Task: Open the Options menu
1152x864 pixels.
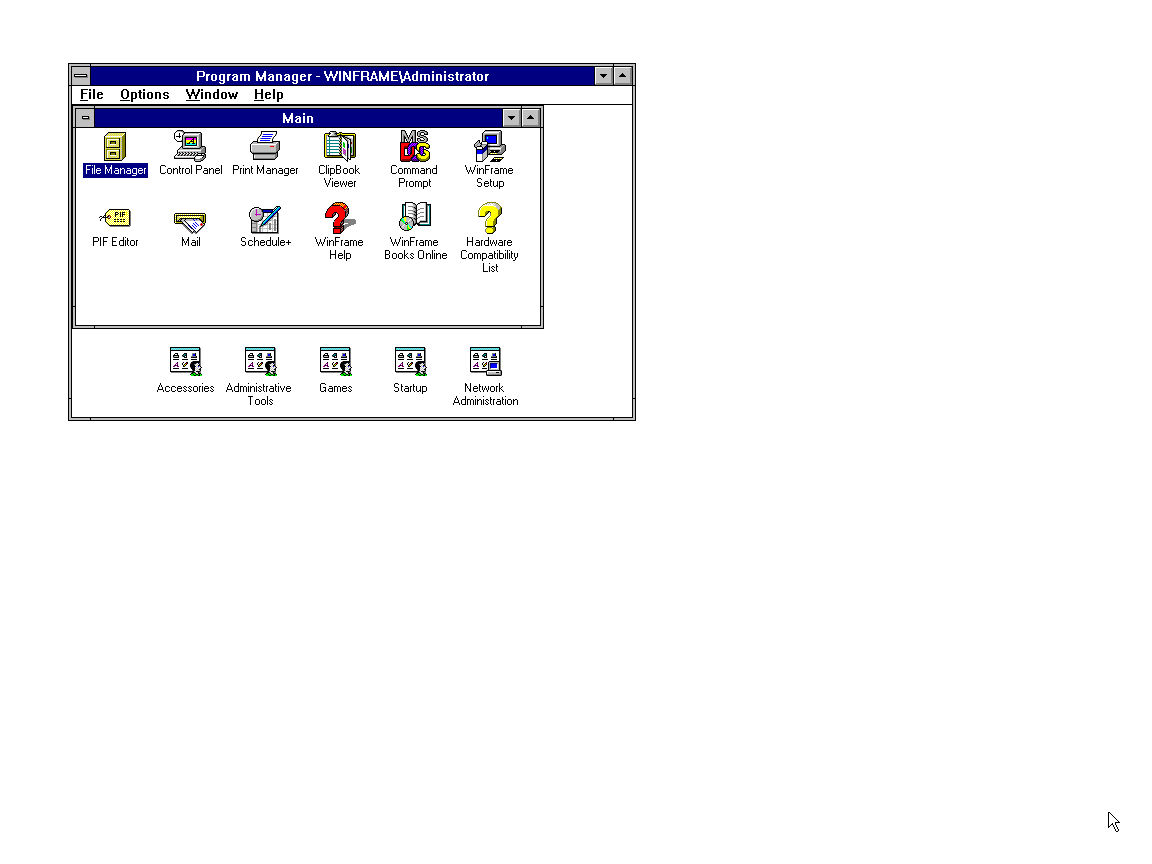Action: click(145, 95)
